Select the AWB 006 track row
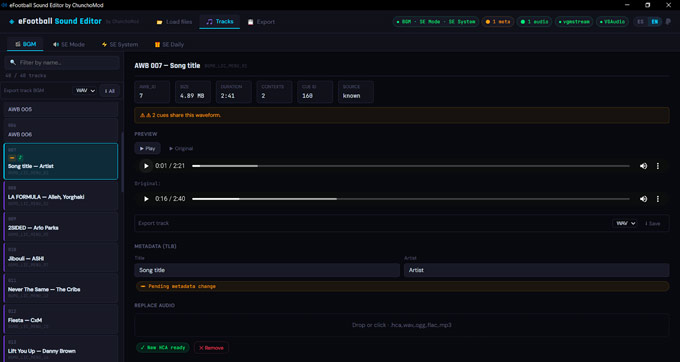 pos(60,130)
